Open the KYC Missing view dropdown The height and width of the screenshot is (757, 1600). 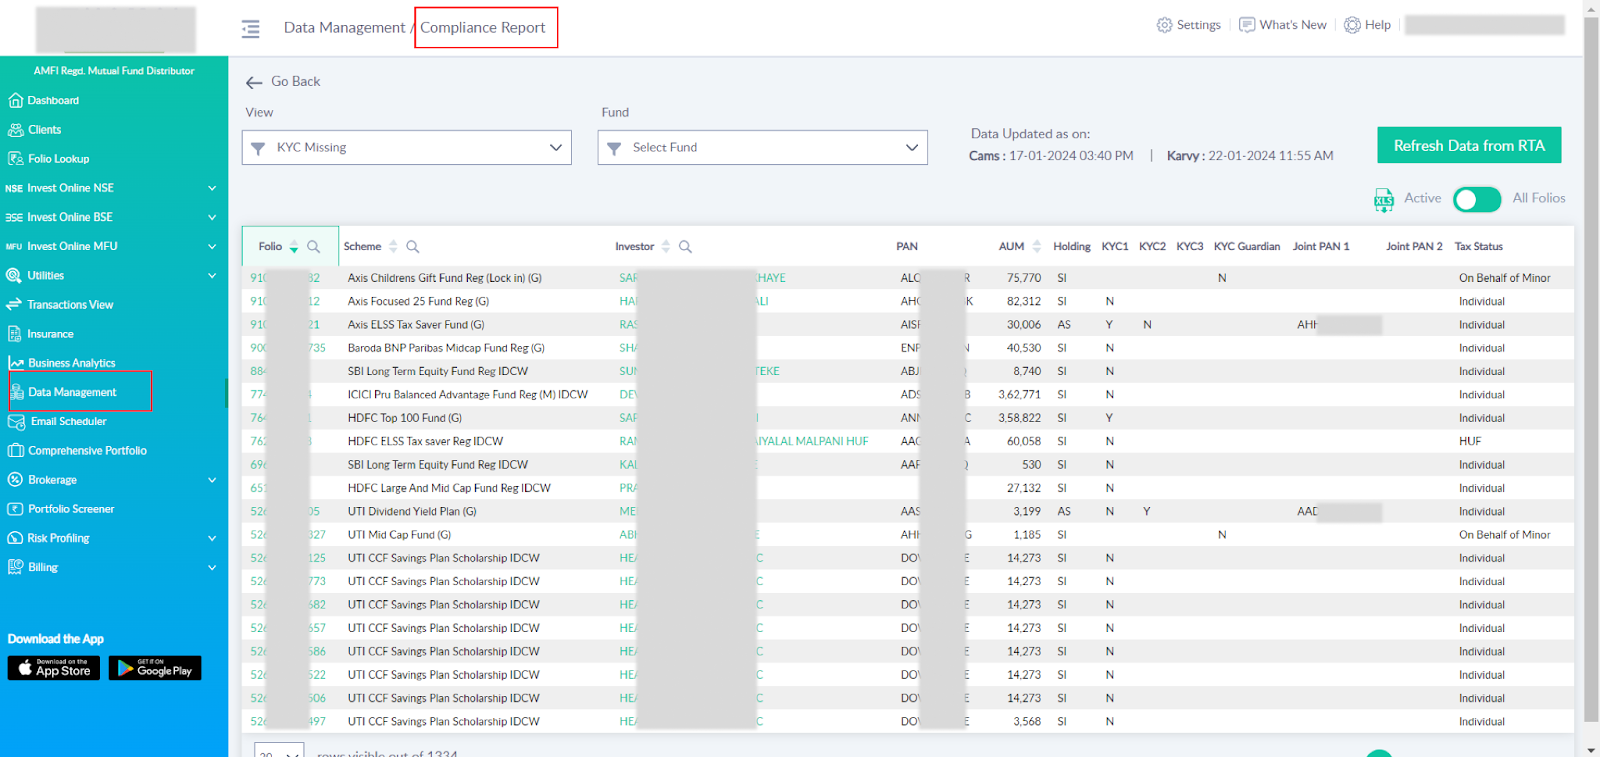click(407, 148)
